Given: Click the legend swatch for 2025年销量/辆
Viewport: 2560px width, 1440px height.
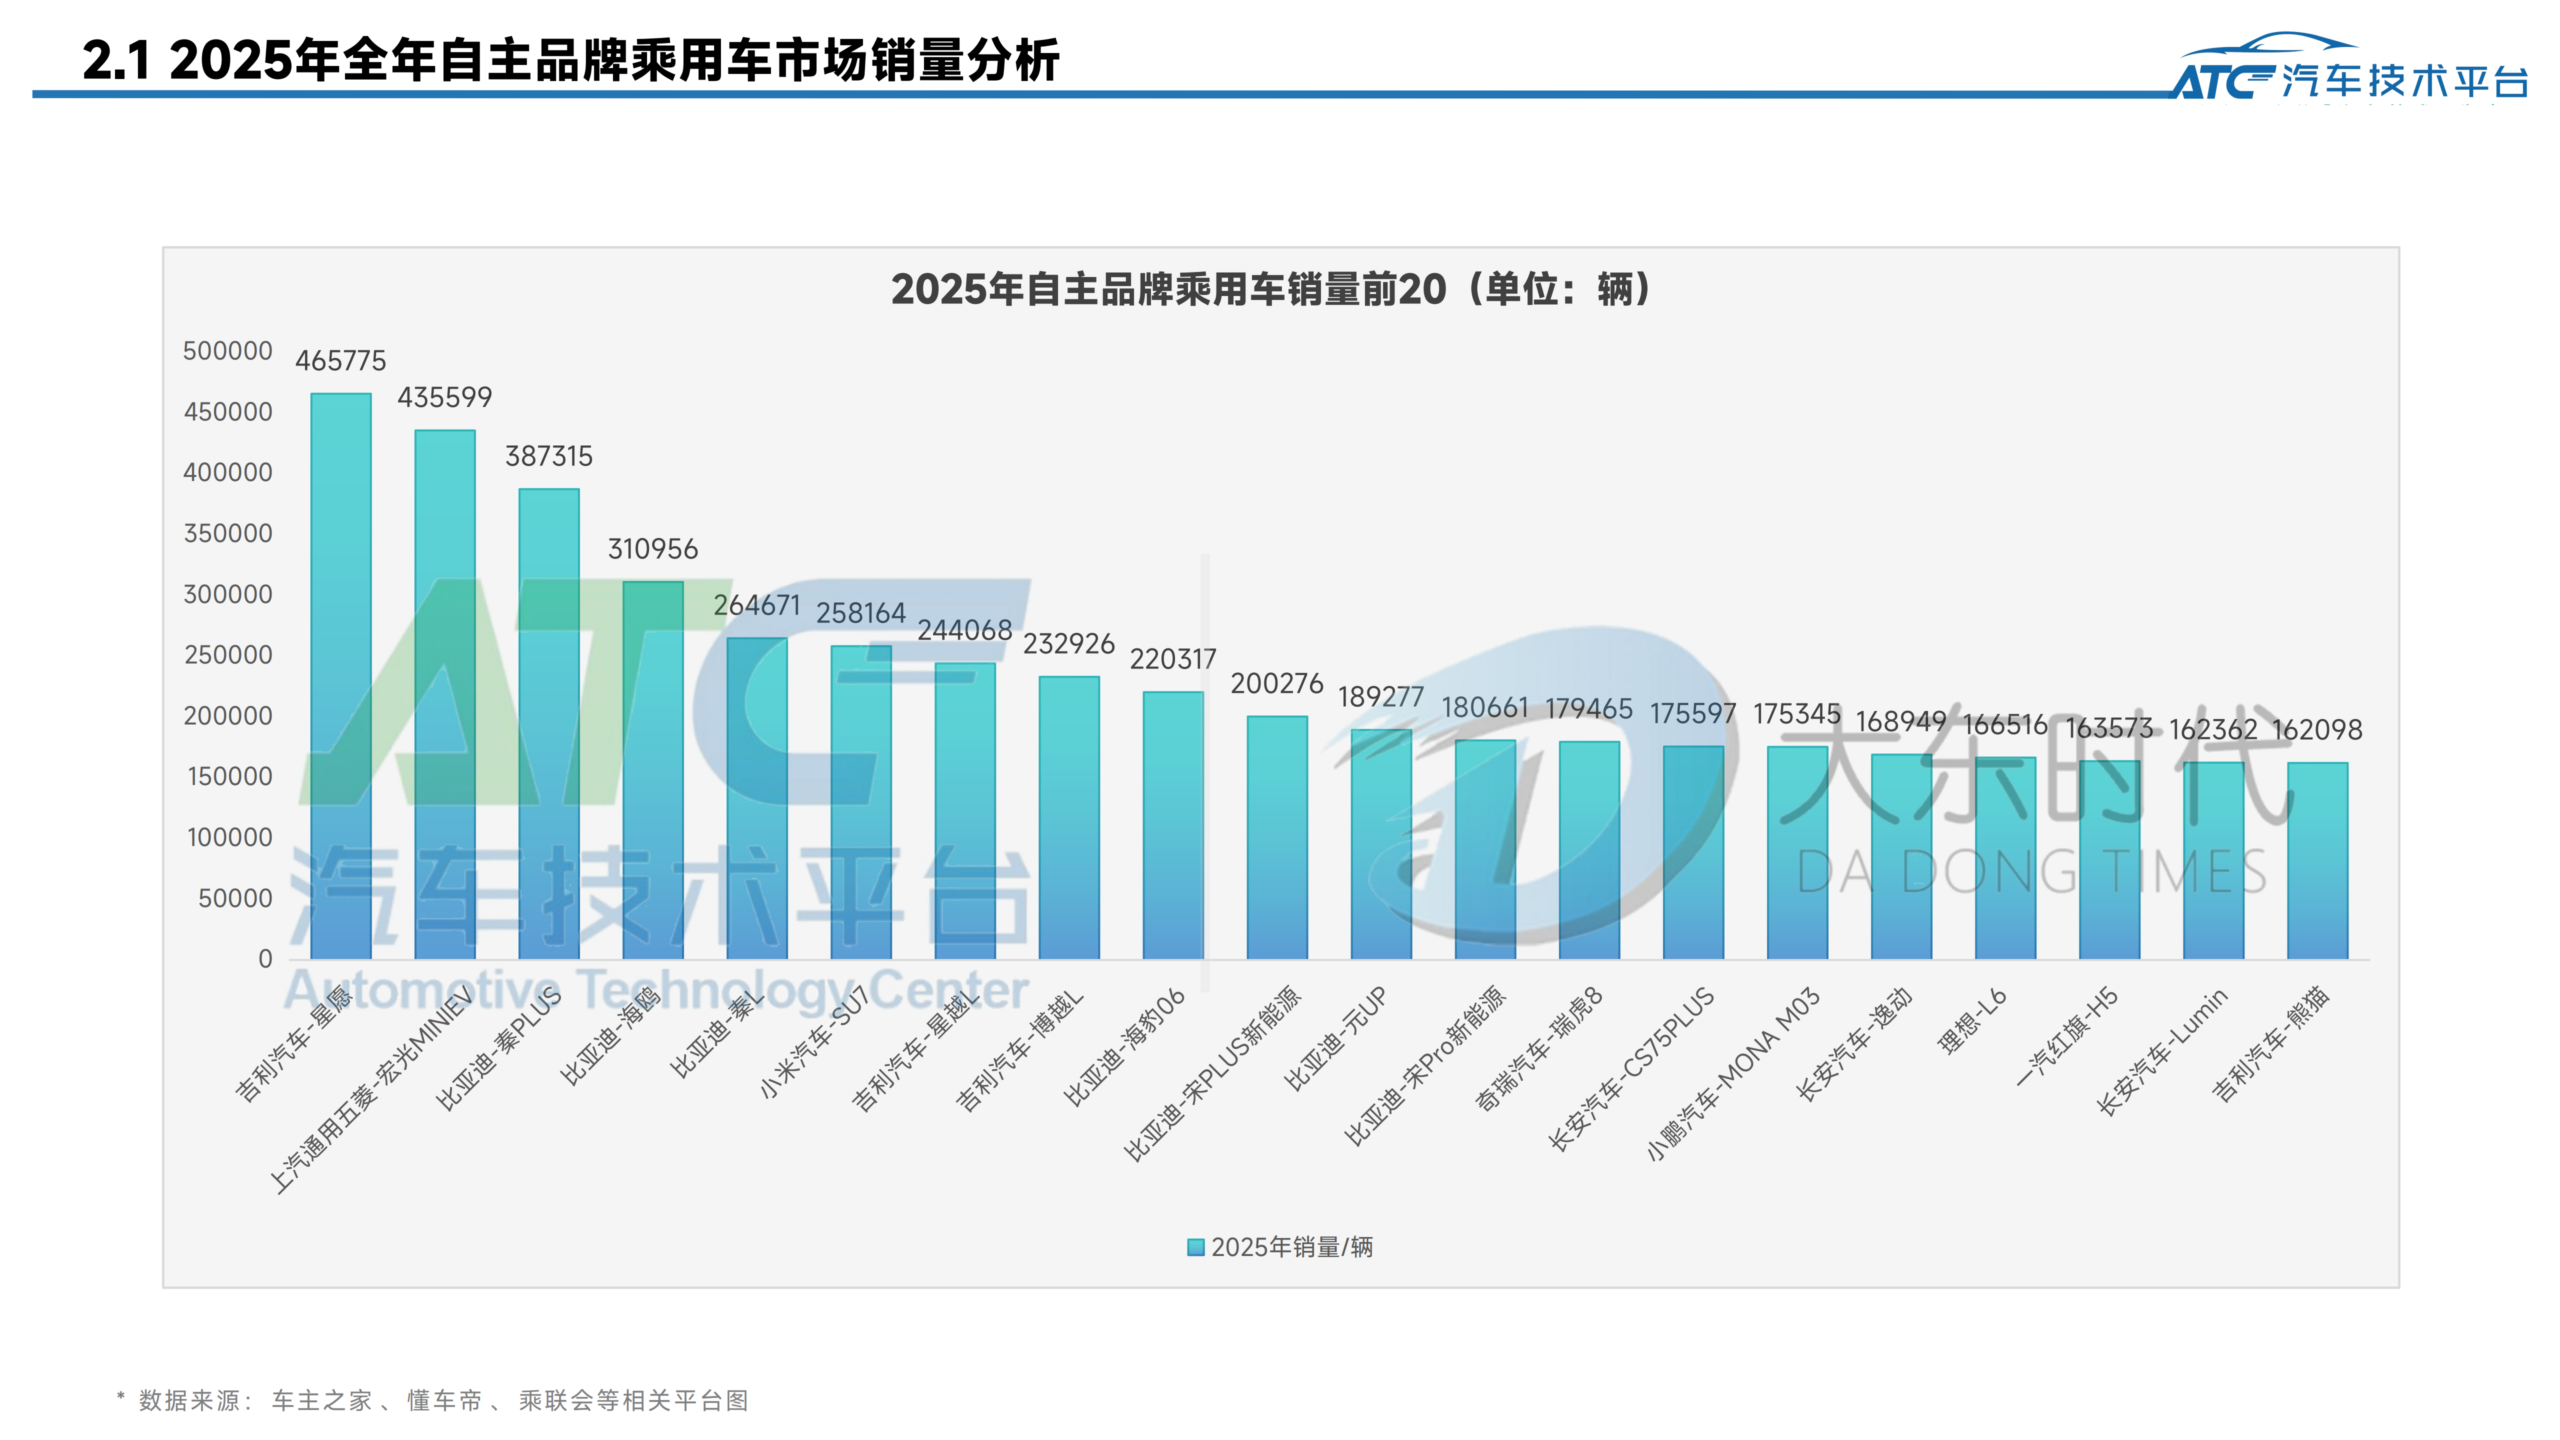Looking at the screenshot, I should tap(1195, 1247).
